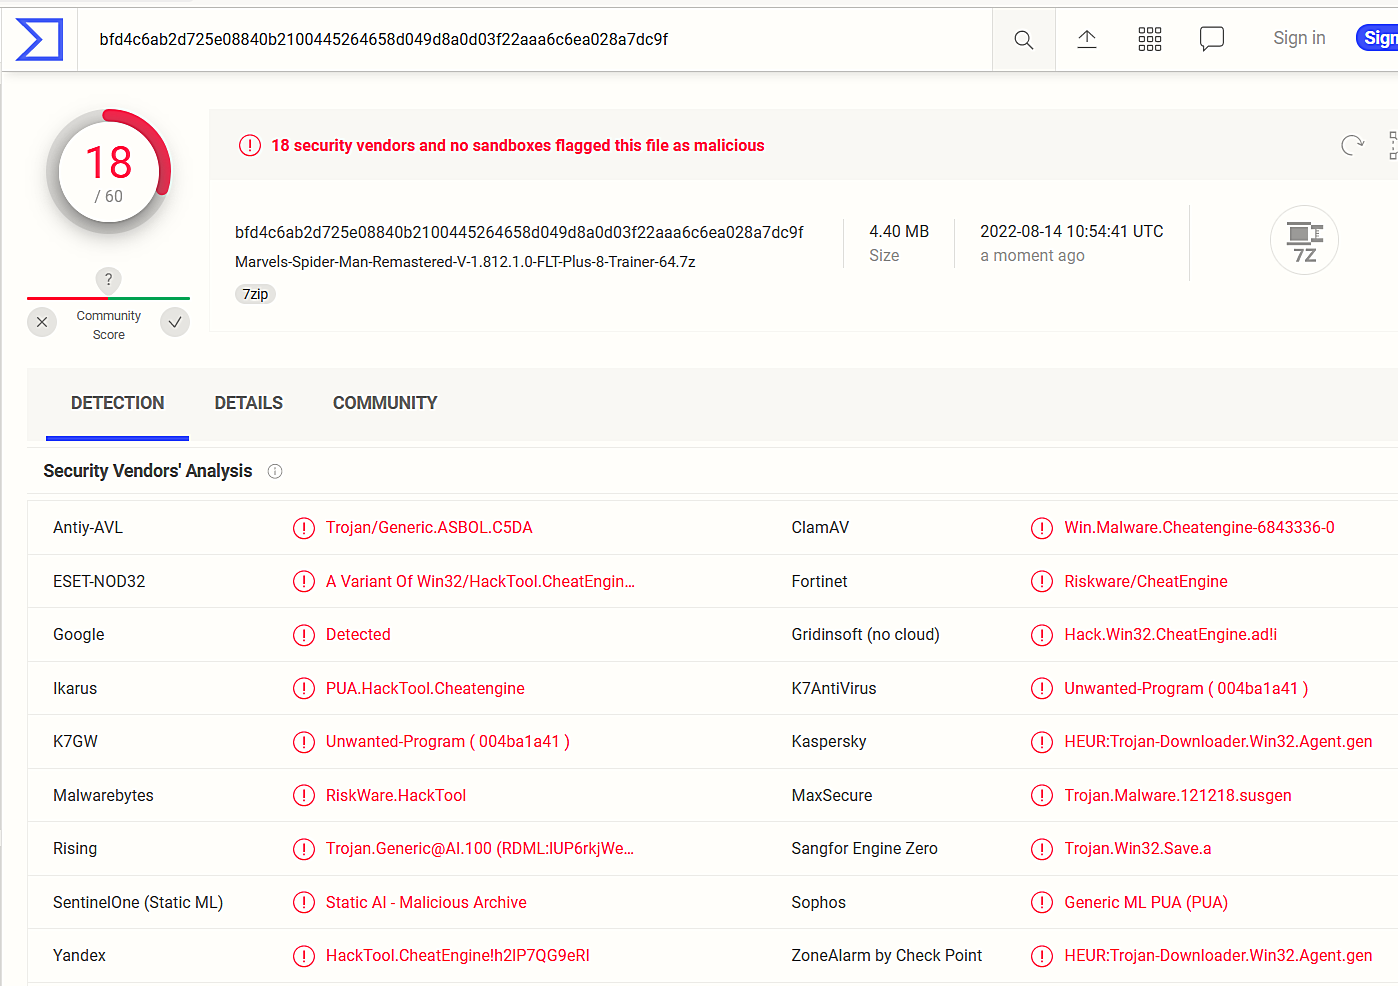1398x986 pixels.
Task: Click the reanalyze refresh icon
Action: pyautogui.click(x=1352, y=146)
